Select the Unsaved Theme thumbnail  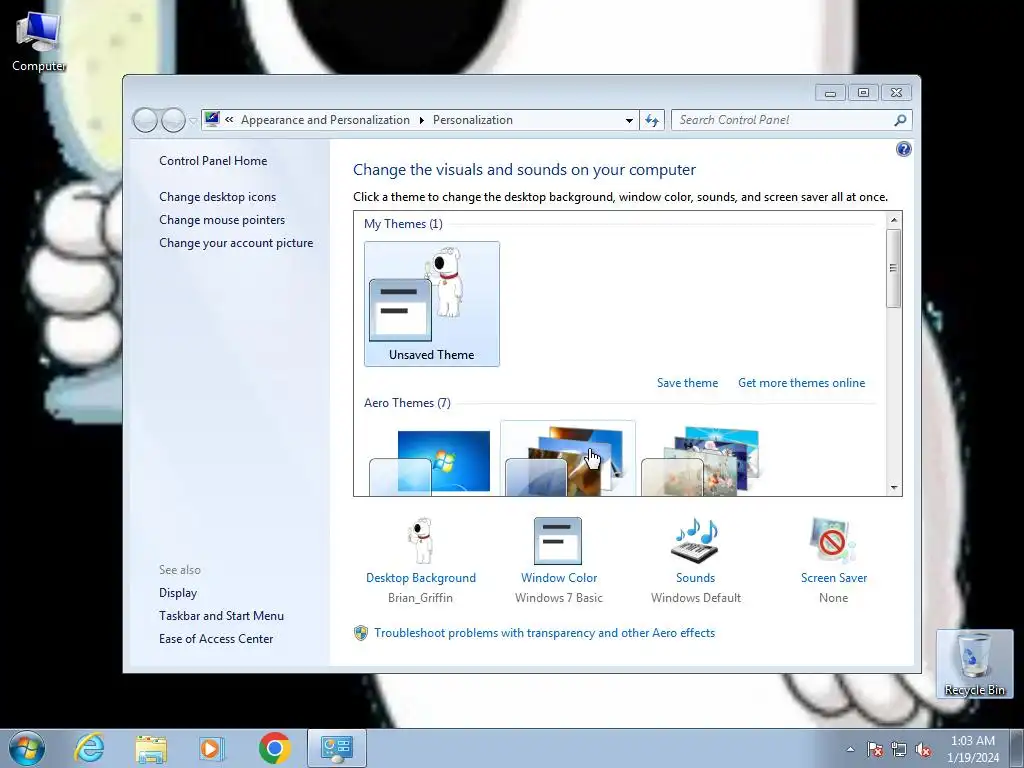(432, 304)
